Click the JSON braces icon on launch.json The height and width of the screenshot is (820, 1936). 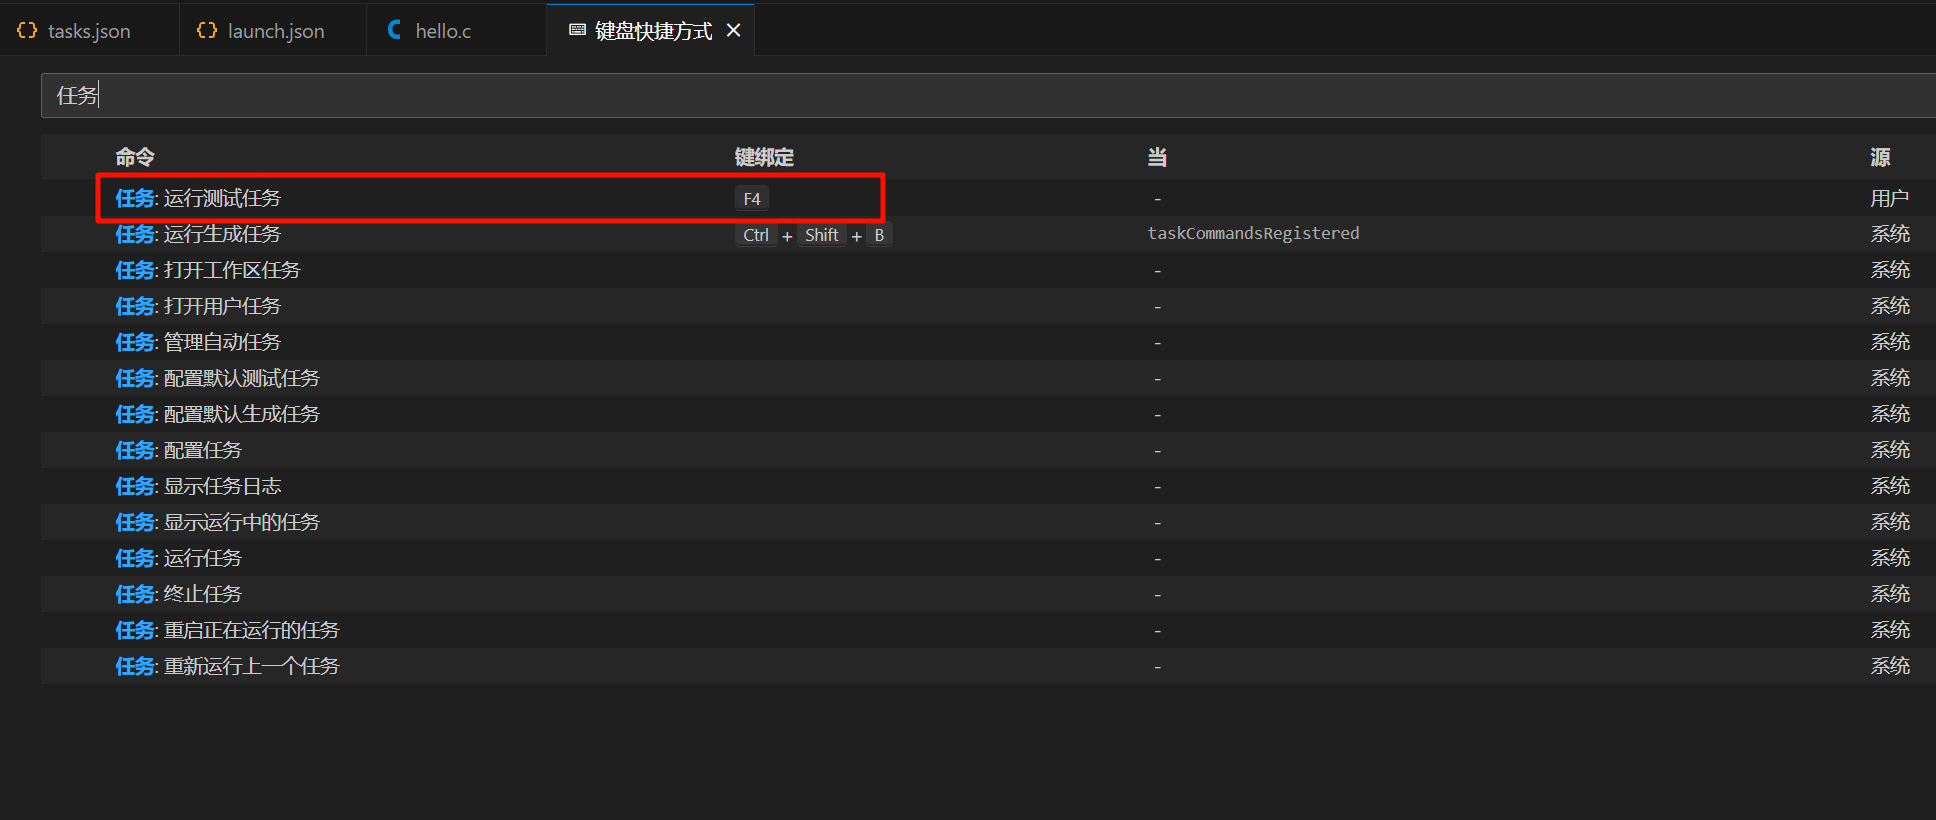click(207, 31)
